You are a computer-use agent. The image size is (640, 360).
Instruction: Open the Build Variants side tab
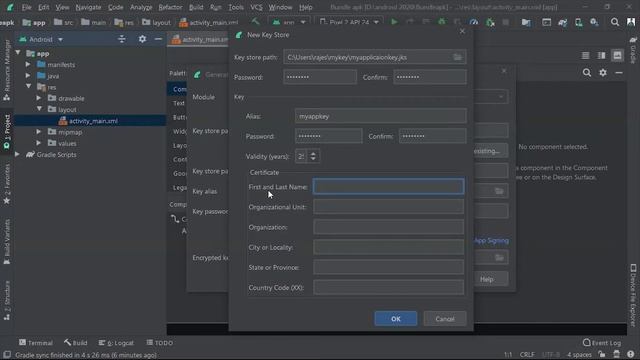[7, 242]
